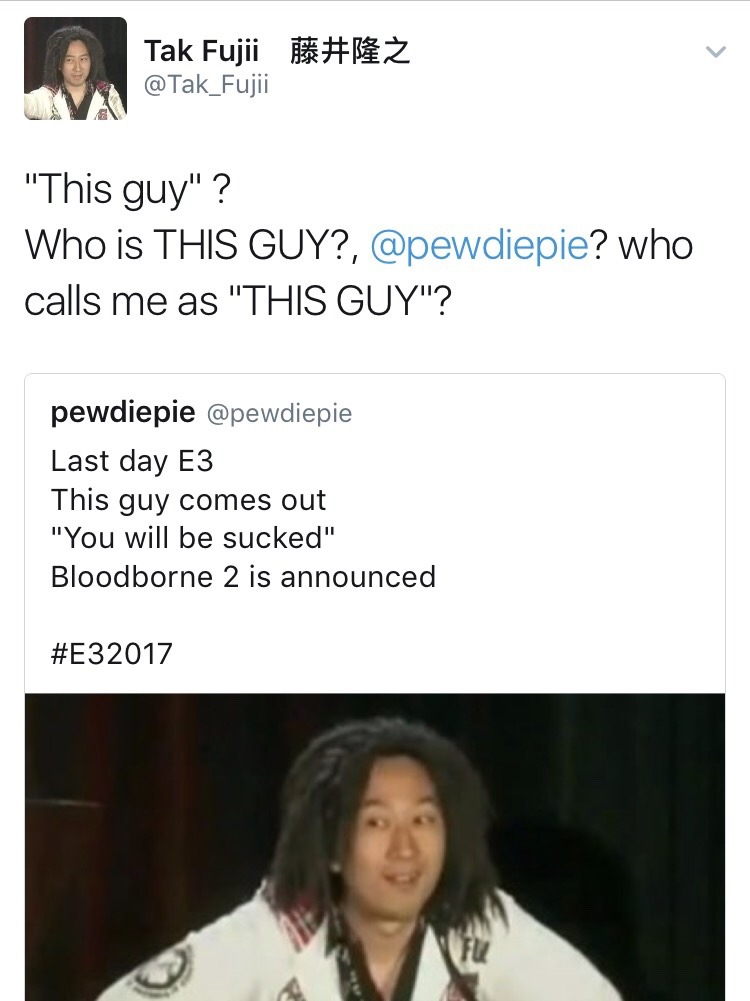Open Tak Fujii's profile avatar picture

pyautogui.click(x=75, y=68)
